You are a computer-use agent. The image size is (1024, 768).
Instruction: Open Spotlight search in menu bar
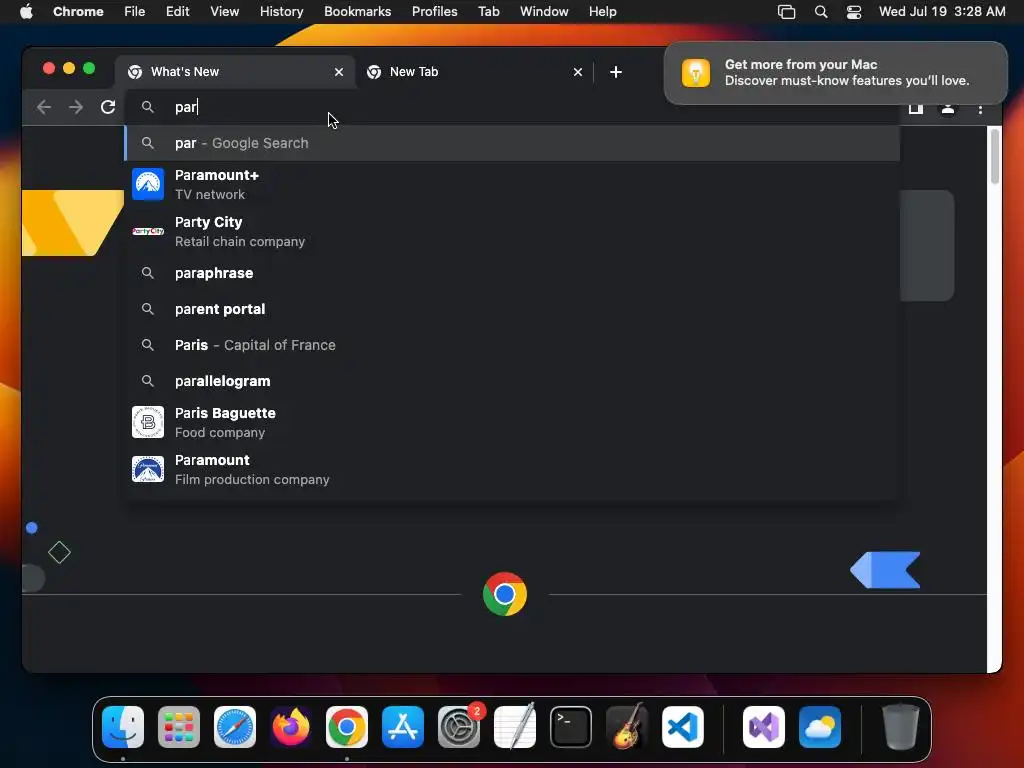click(x=821, y=12)
